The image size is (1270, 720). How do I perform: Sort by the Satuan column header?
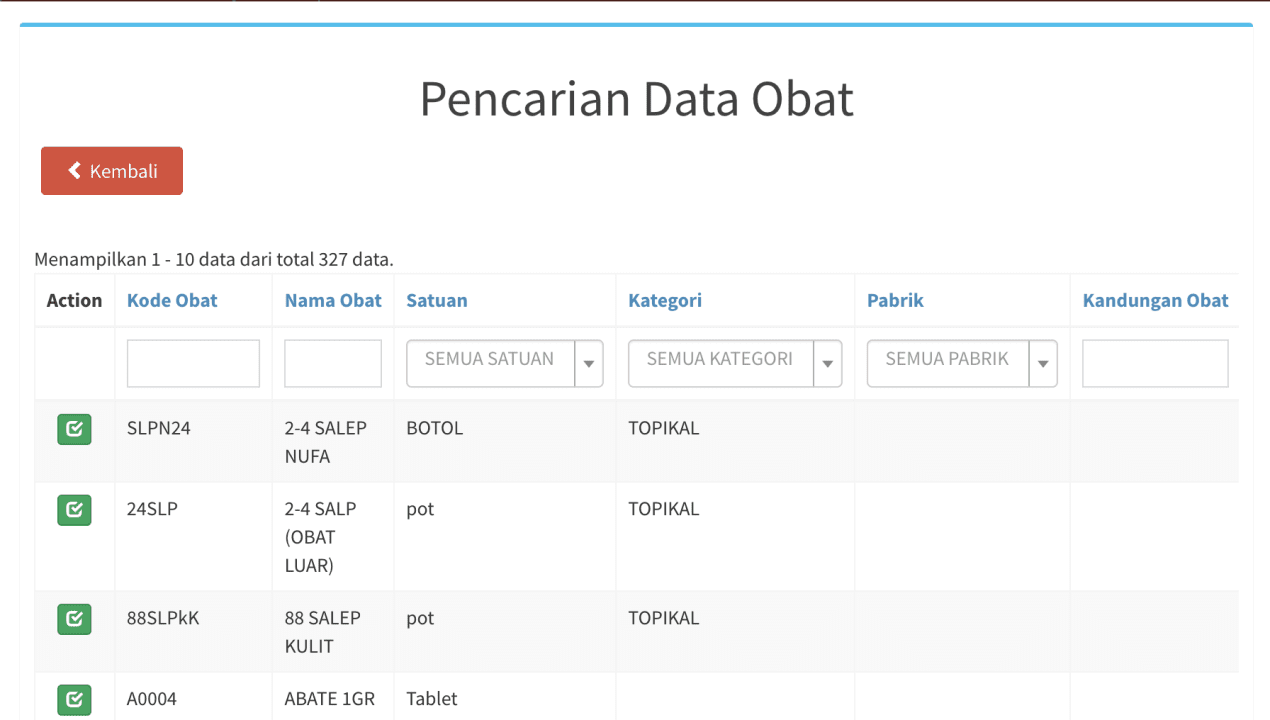pyautogui.click(x=437, y=301)
